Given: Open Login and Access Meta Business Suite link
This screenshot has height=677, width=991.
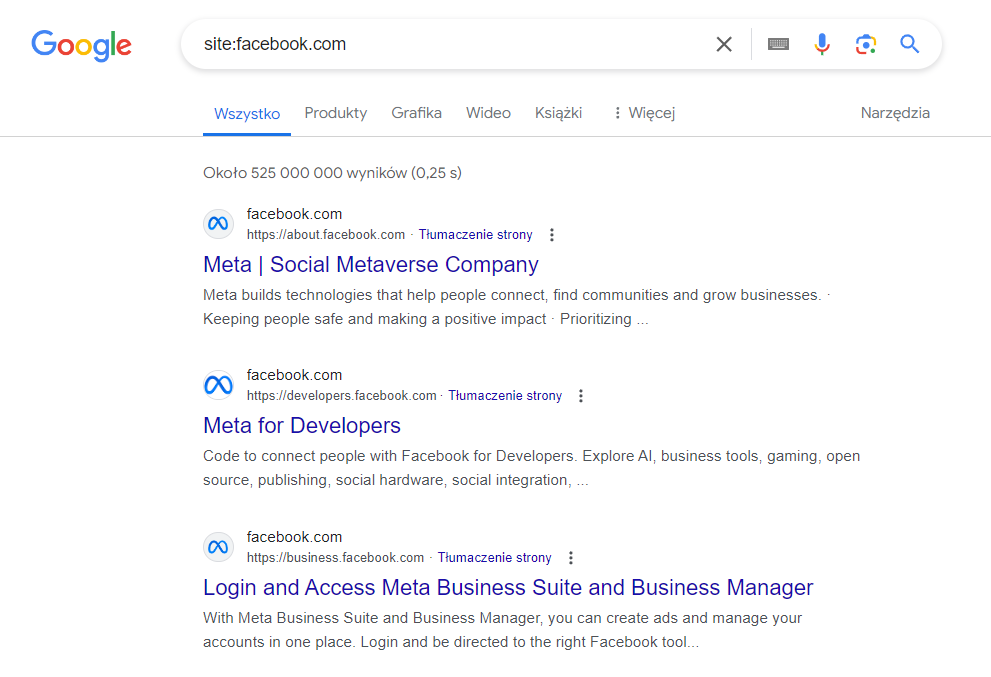Looking at the screenshot, I should tap(508, 587).
